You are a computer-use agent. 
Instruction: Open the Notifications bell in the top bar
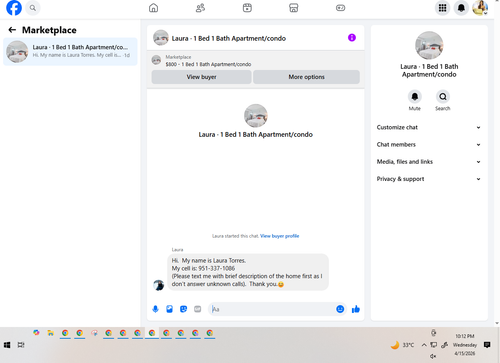tap(461, 8)
